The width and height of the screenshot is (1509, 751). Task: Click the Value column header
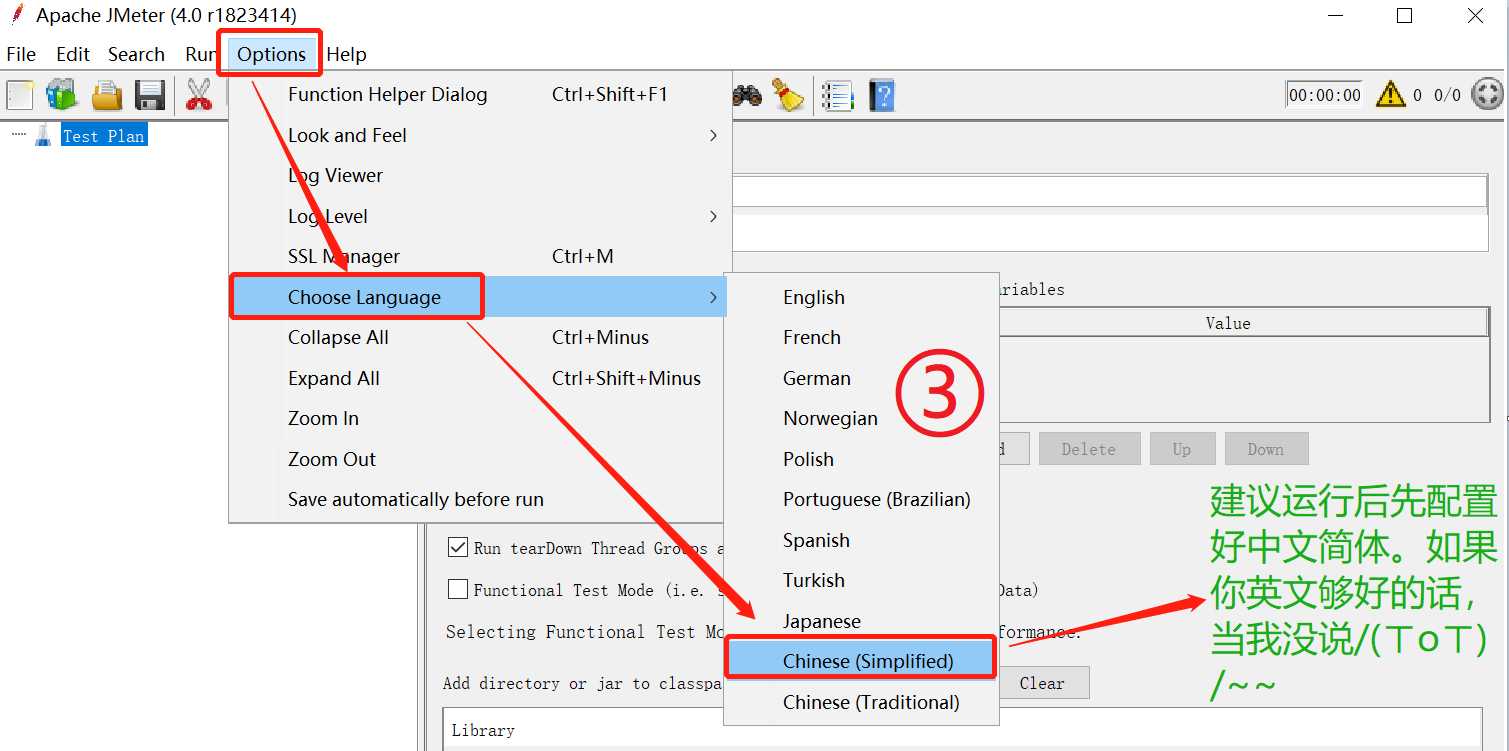pos(1228,323)
